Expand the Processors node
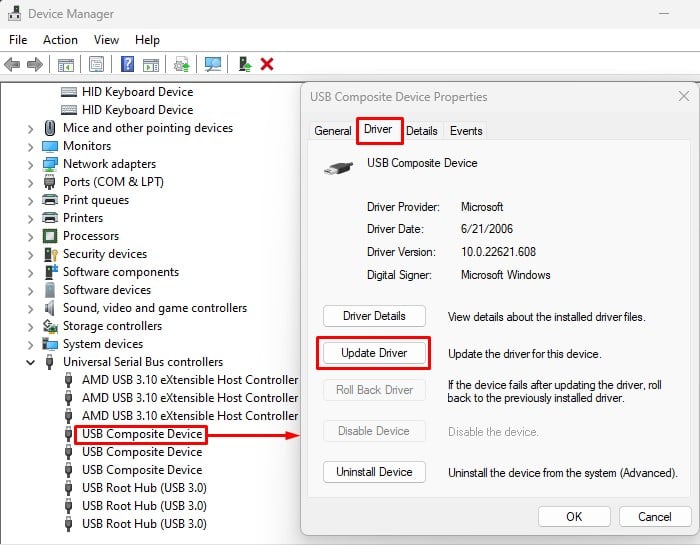The height and width of the screenshot is (545, 700). [x=30, y=237]
